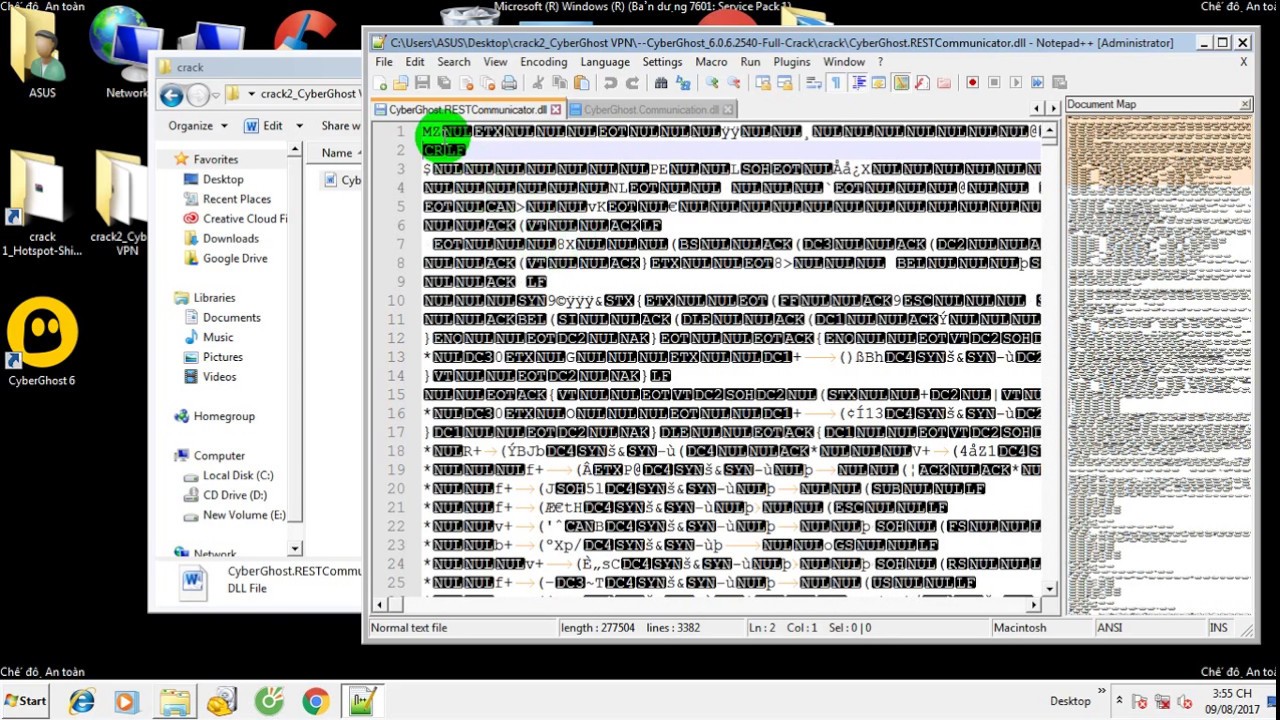Switch to CyberGhost.Communication.dll tab
This screenshot has width=1280, height=720.
click(x=651, y=110)
